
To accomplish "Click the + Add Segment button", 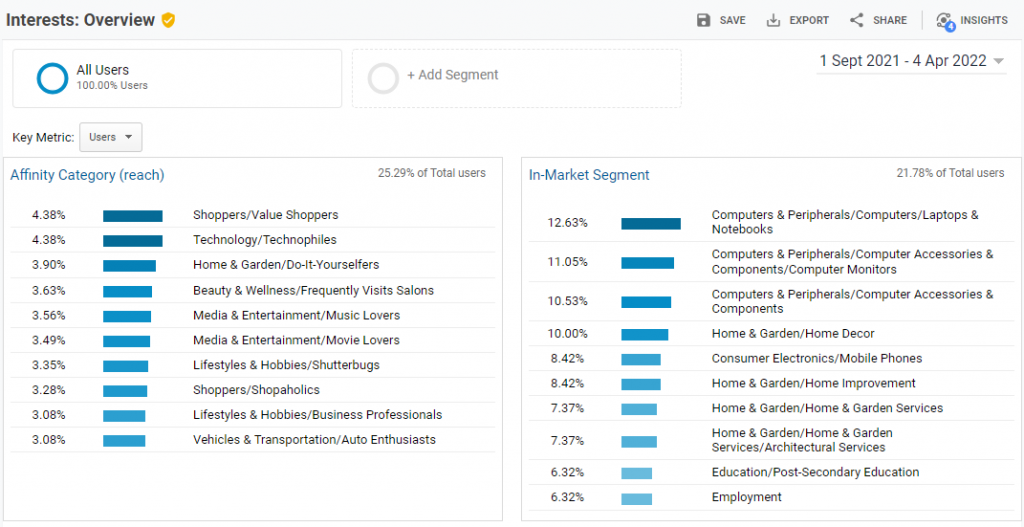I will [x=452, y=75].
